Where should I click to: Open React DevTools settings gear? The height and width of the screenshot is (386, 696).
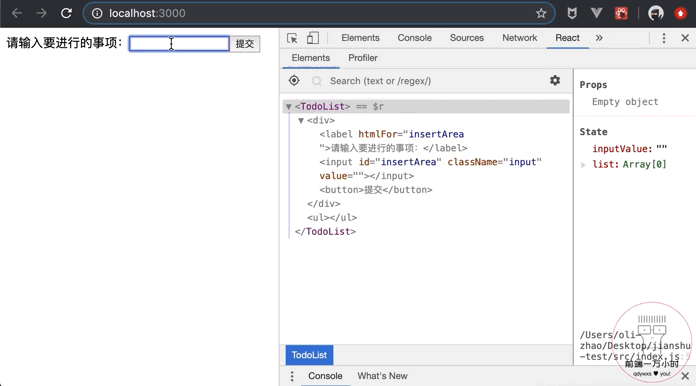[x=555, y=80]
